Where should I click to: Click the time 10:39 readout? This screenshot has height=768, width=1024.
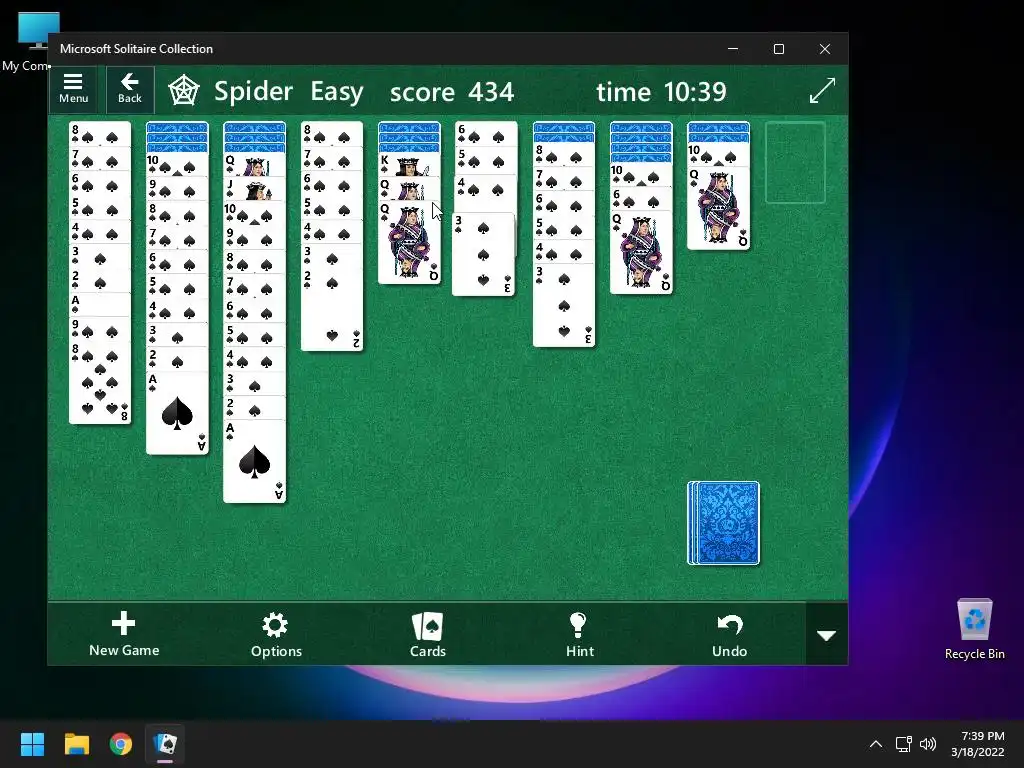[661, 91]
